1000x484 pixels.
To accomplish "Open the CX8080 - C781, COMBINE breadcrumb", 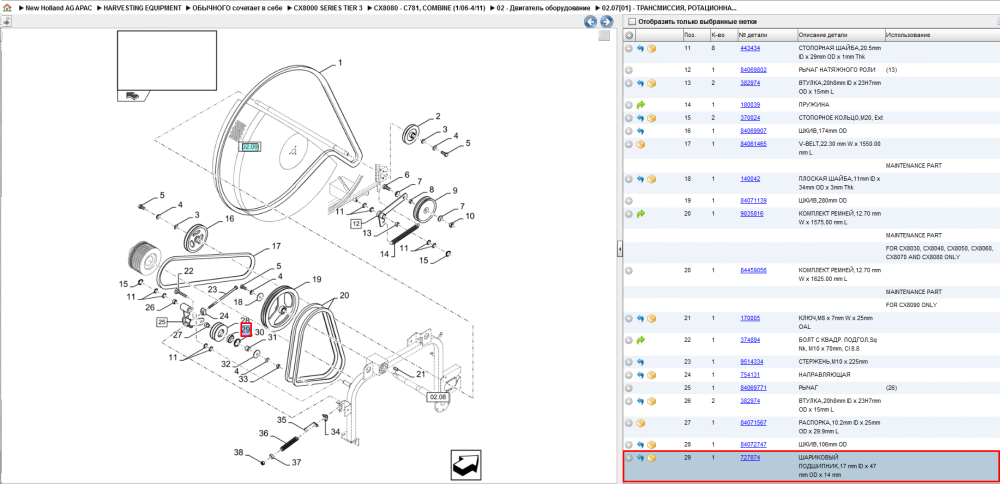I will [430, 8].
